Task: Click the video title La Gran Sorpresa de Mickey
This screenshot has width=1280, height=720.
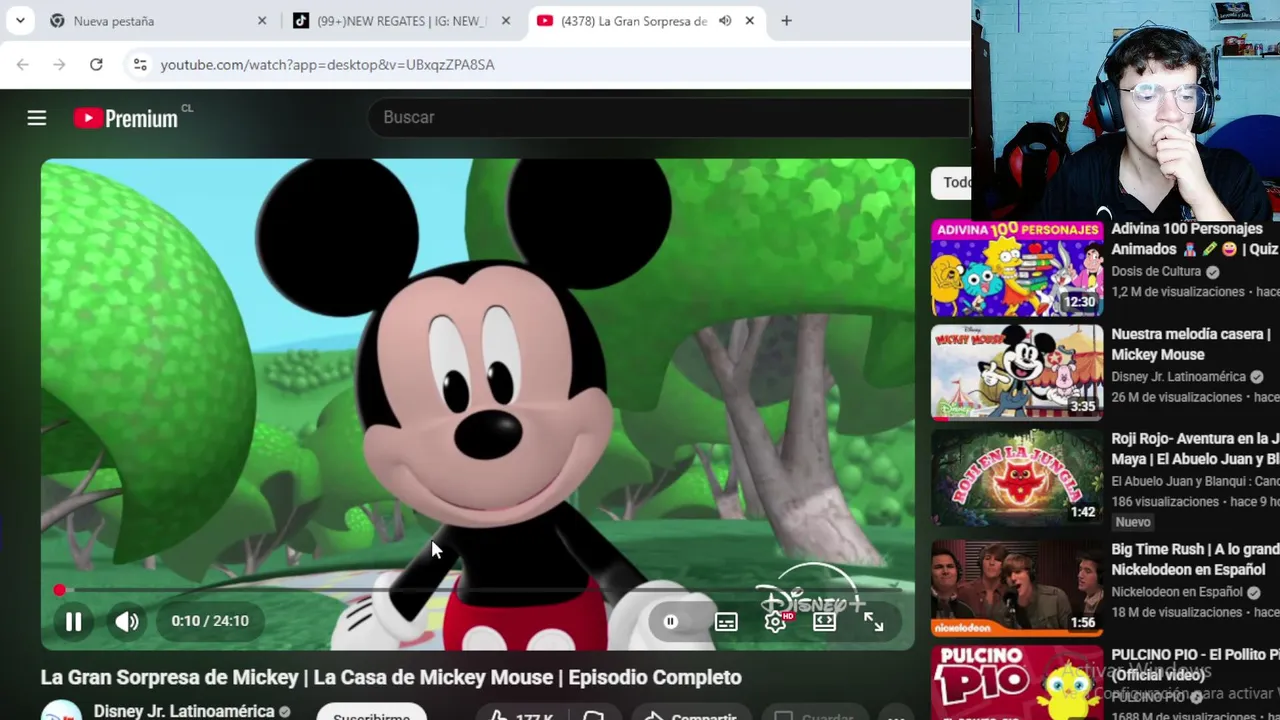Action: tap(391, 677)
